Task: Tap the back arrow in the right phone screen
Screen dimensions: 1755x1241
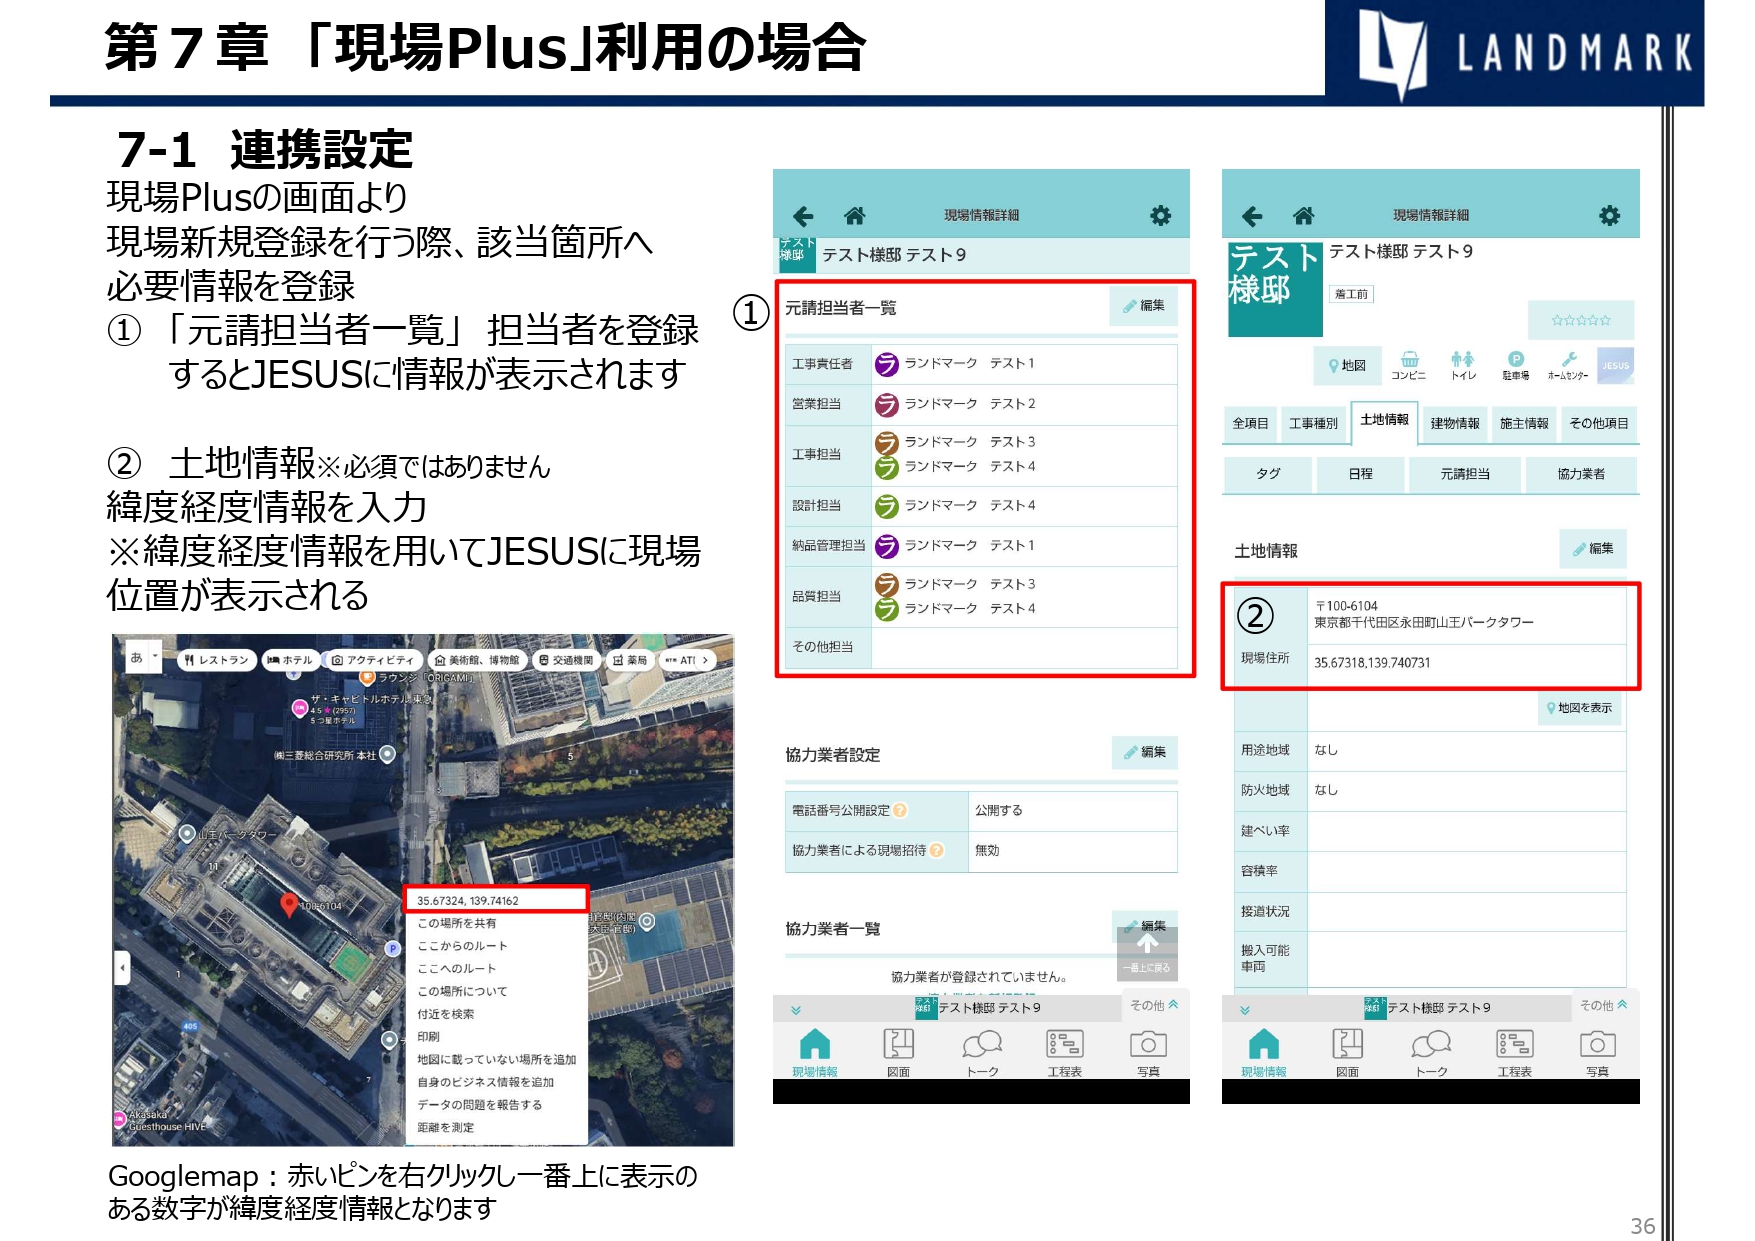Action: pos(1252,216)
